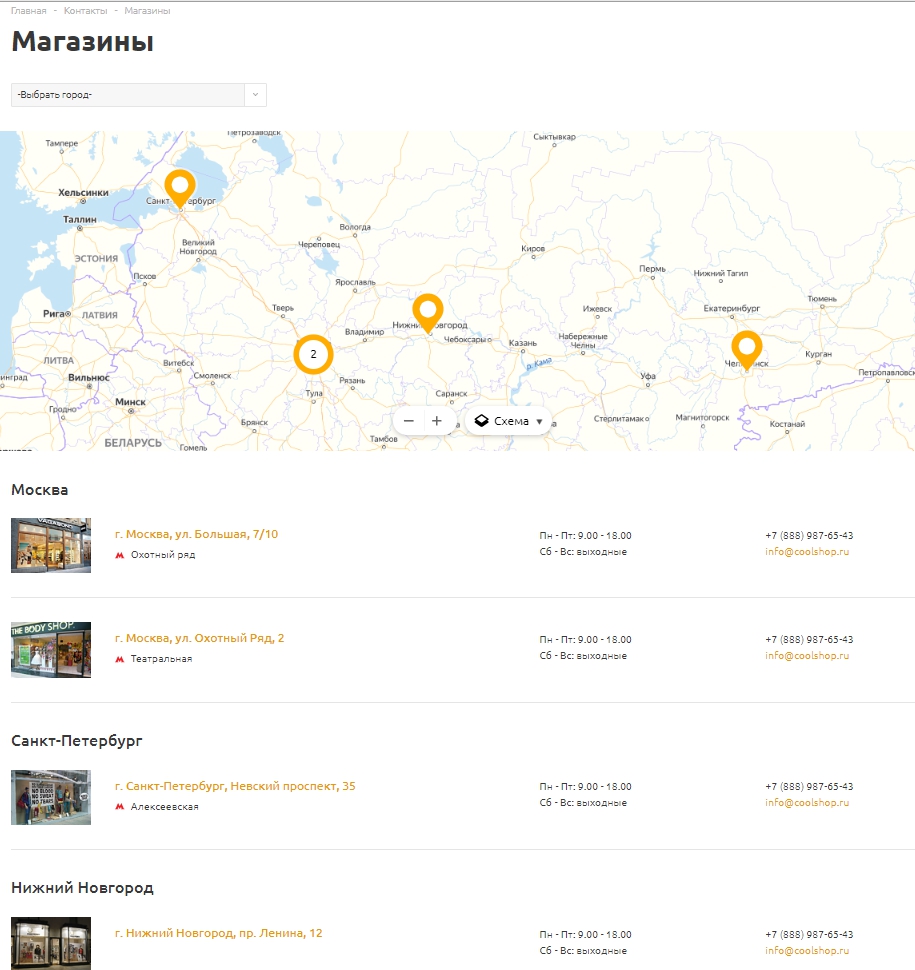Click the Chelyabinsk map pin
Screen dimensions: 915x970
click(x=747, y=350)
